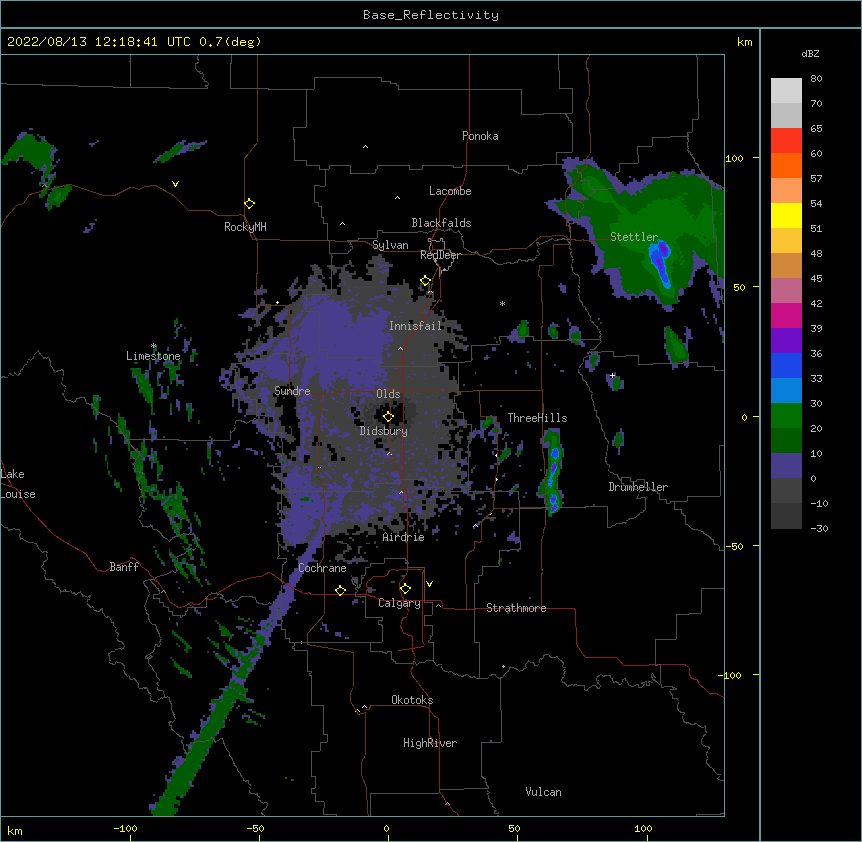Click the magenta legend swatch below 42
Image resolution: width=862 pixels, height=842 pixels.
click(786, 315)
